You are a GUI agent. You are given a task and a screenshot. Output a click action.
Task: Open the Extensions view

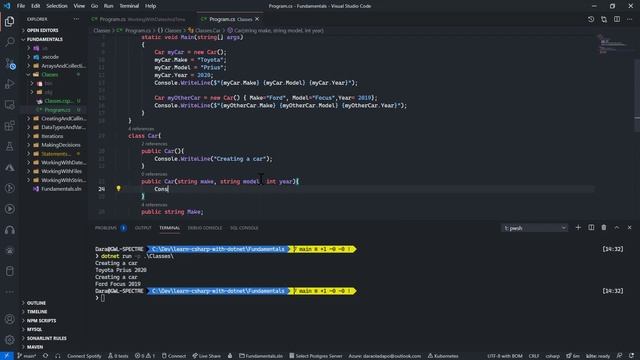9,126
